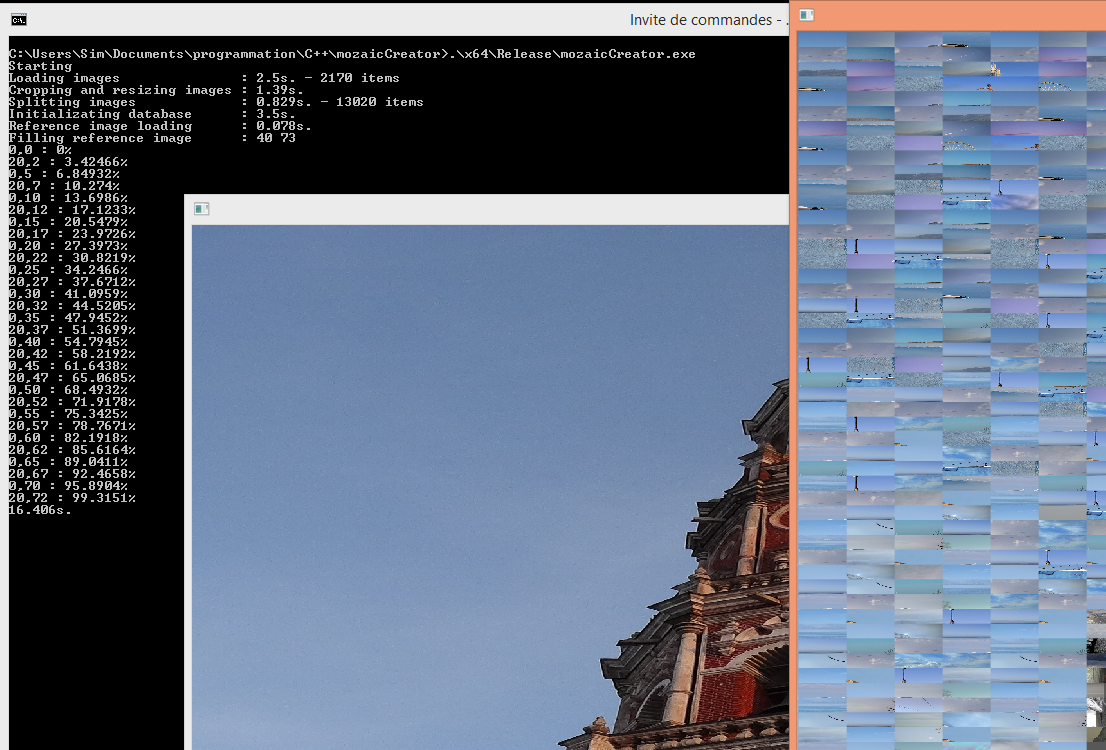Screen dimensions: 1106x750
Task: Click the '20,57 : 78.7671%' progress line
Action: [x=72, y=426]
